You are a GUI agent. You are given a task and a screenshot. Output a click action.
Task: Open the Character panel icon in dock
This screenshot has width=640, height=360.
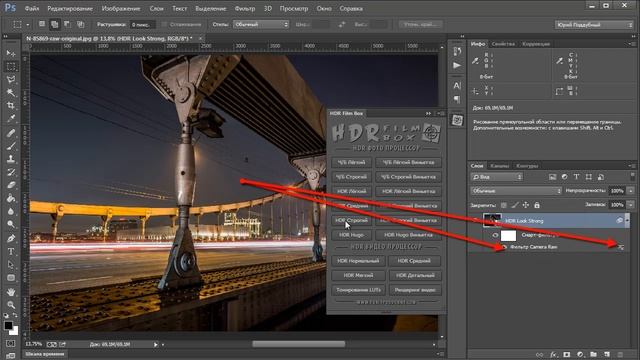[457, 86]
